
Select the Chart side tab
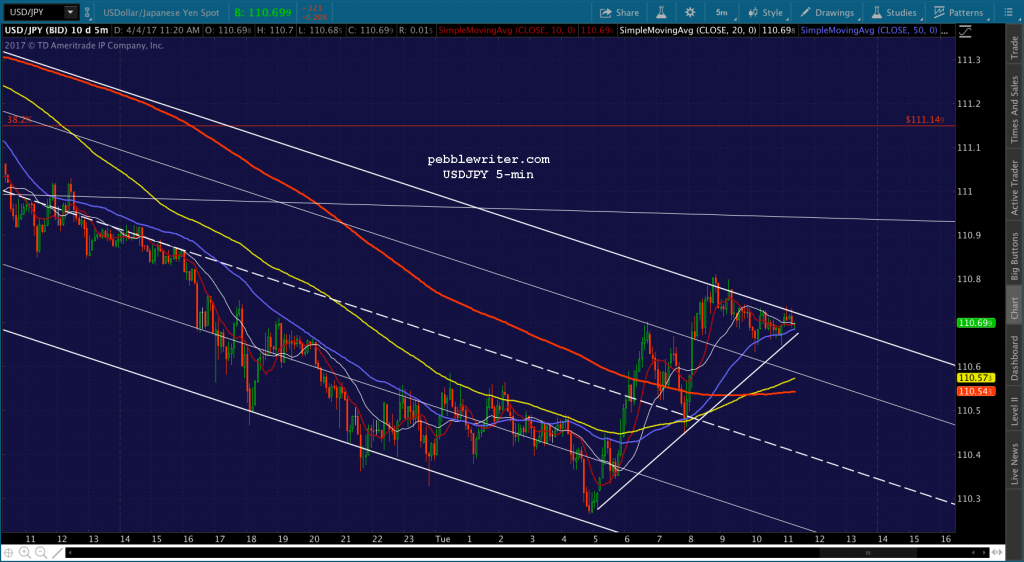1014,306
